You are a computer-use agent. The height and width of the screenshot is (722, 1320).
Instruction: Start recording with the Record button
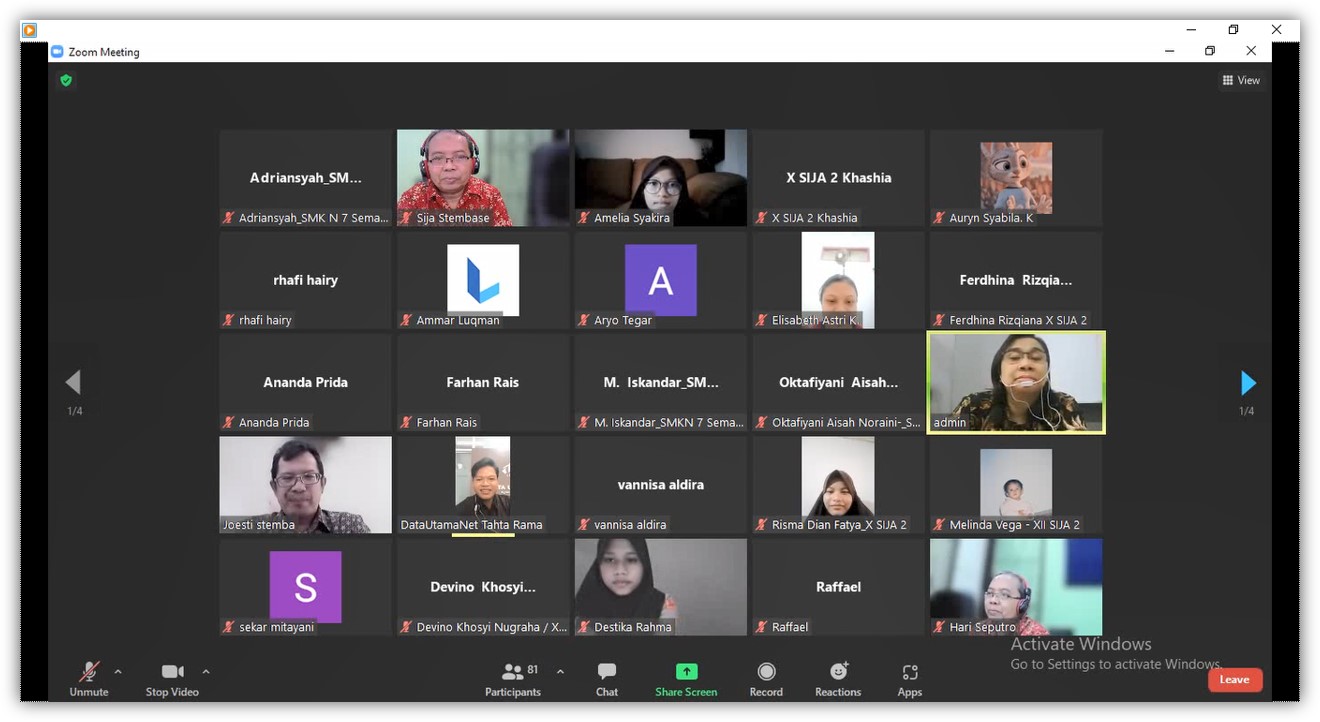(x=766, y=678)
